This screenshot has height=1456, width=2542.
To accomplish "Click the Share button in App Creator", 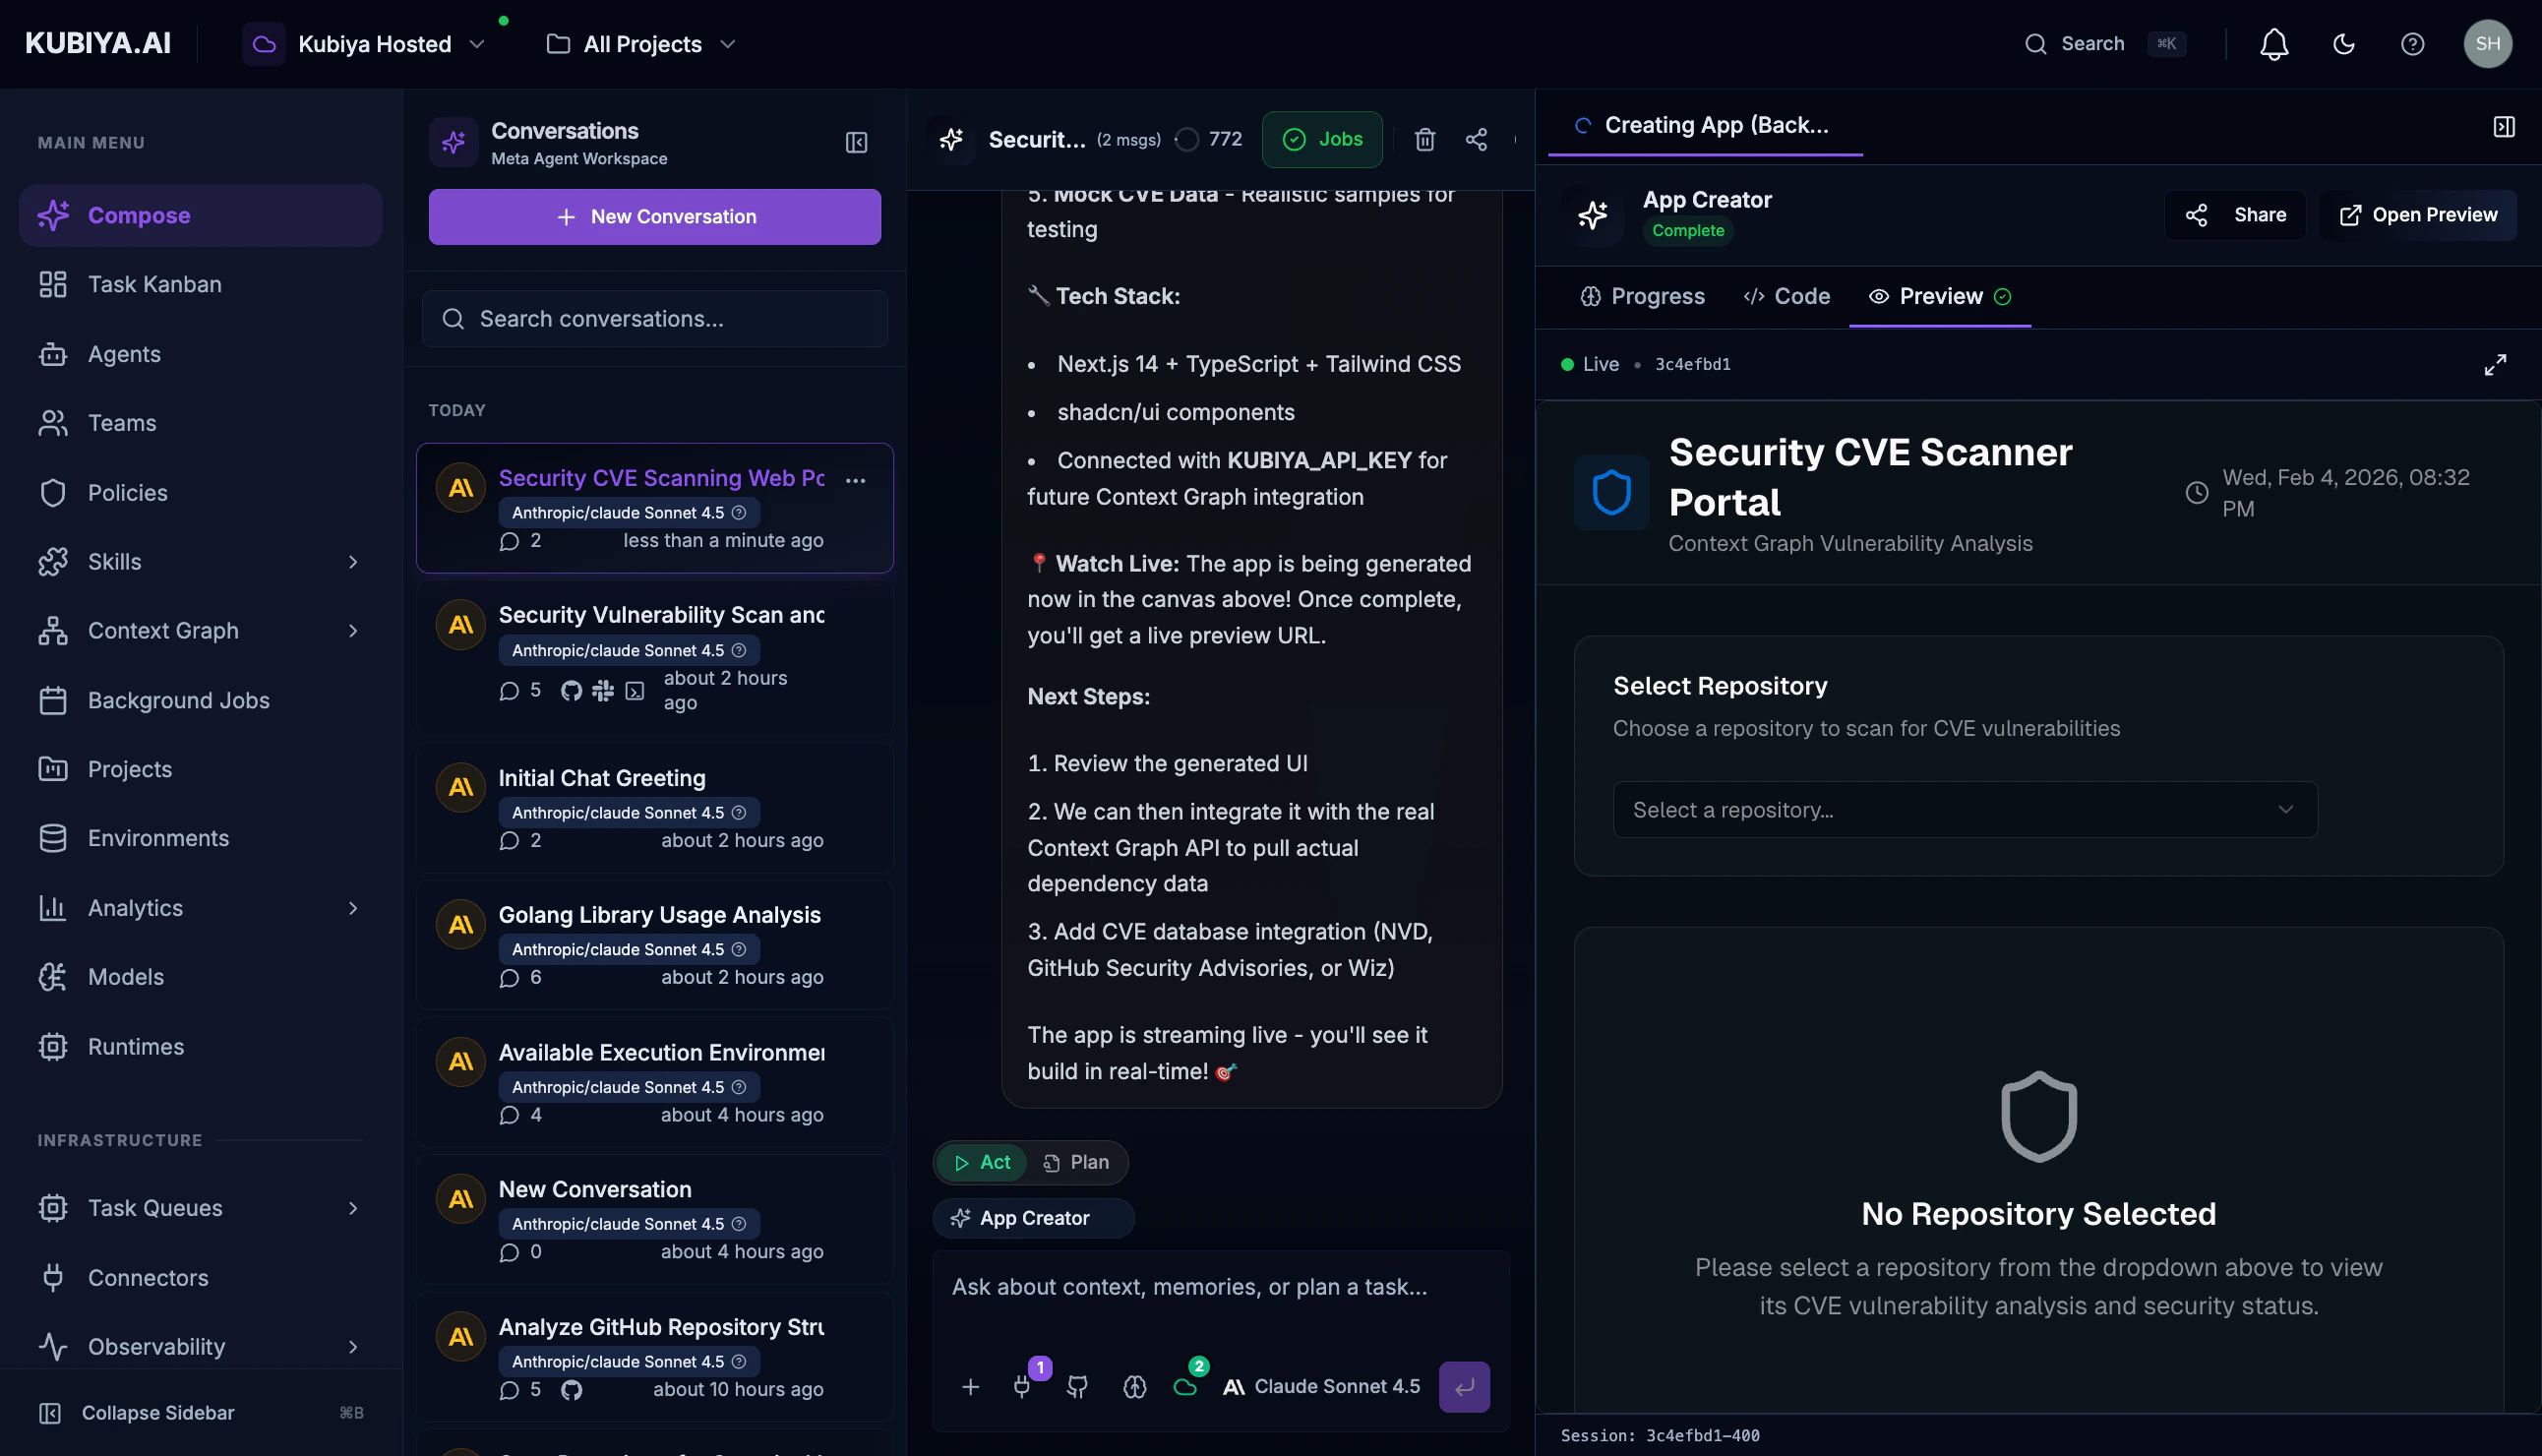I will [2234, 215].
